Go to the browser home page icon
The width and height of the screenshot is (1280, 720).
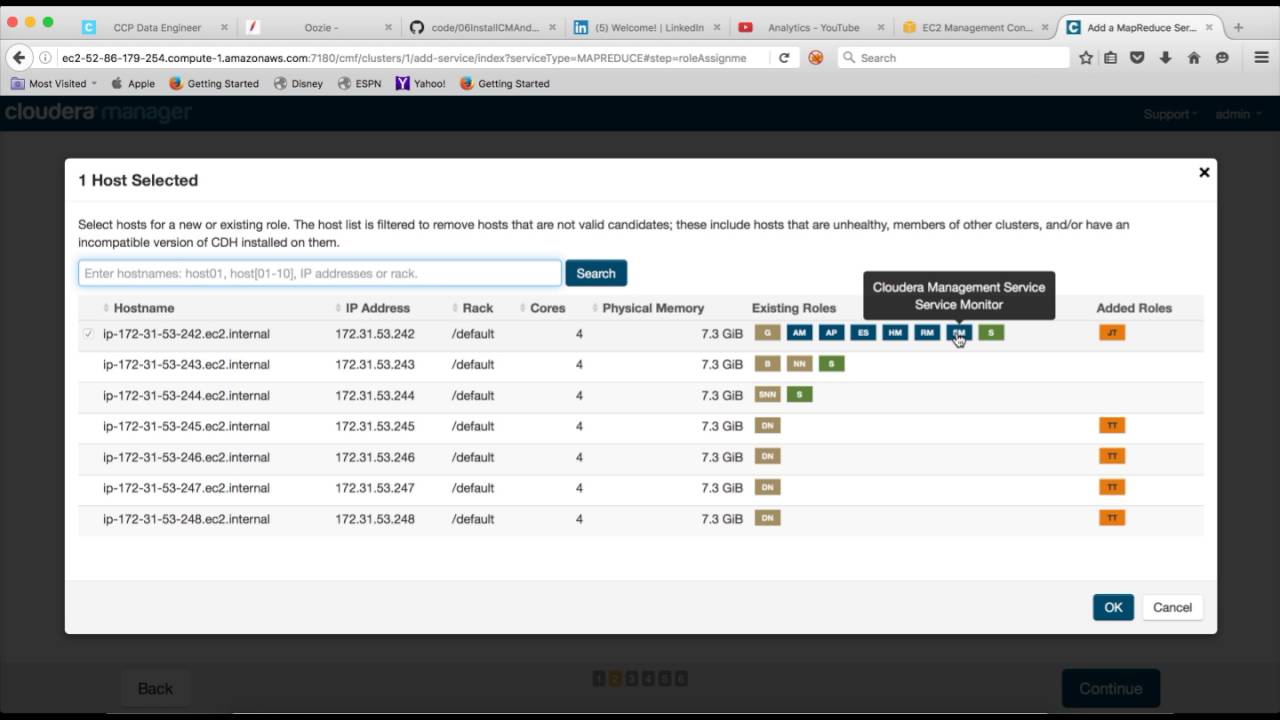click(1193, 58)
